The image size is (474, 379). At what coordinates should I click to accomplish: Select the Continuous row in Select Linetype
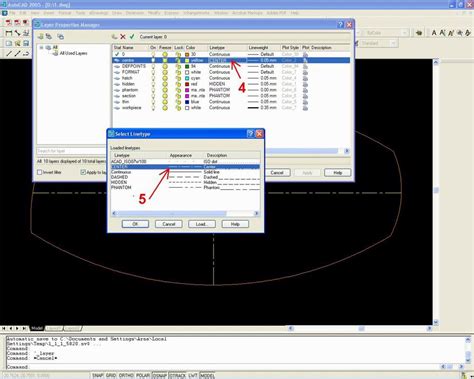click(185, 172)
